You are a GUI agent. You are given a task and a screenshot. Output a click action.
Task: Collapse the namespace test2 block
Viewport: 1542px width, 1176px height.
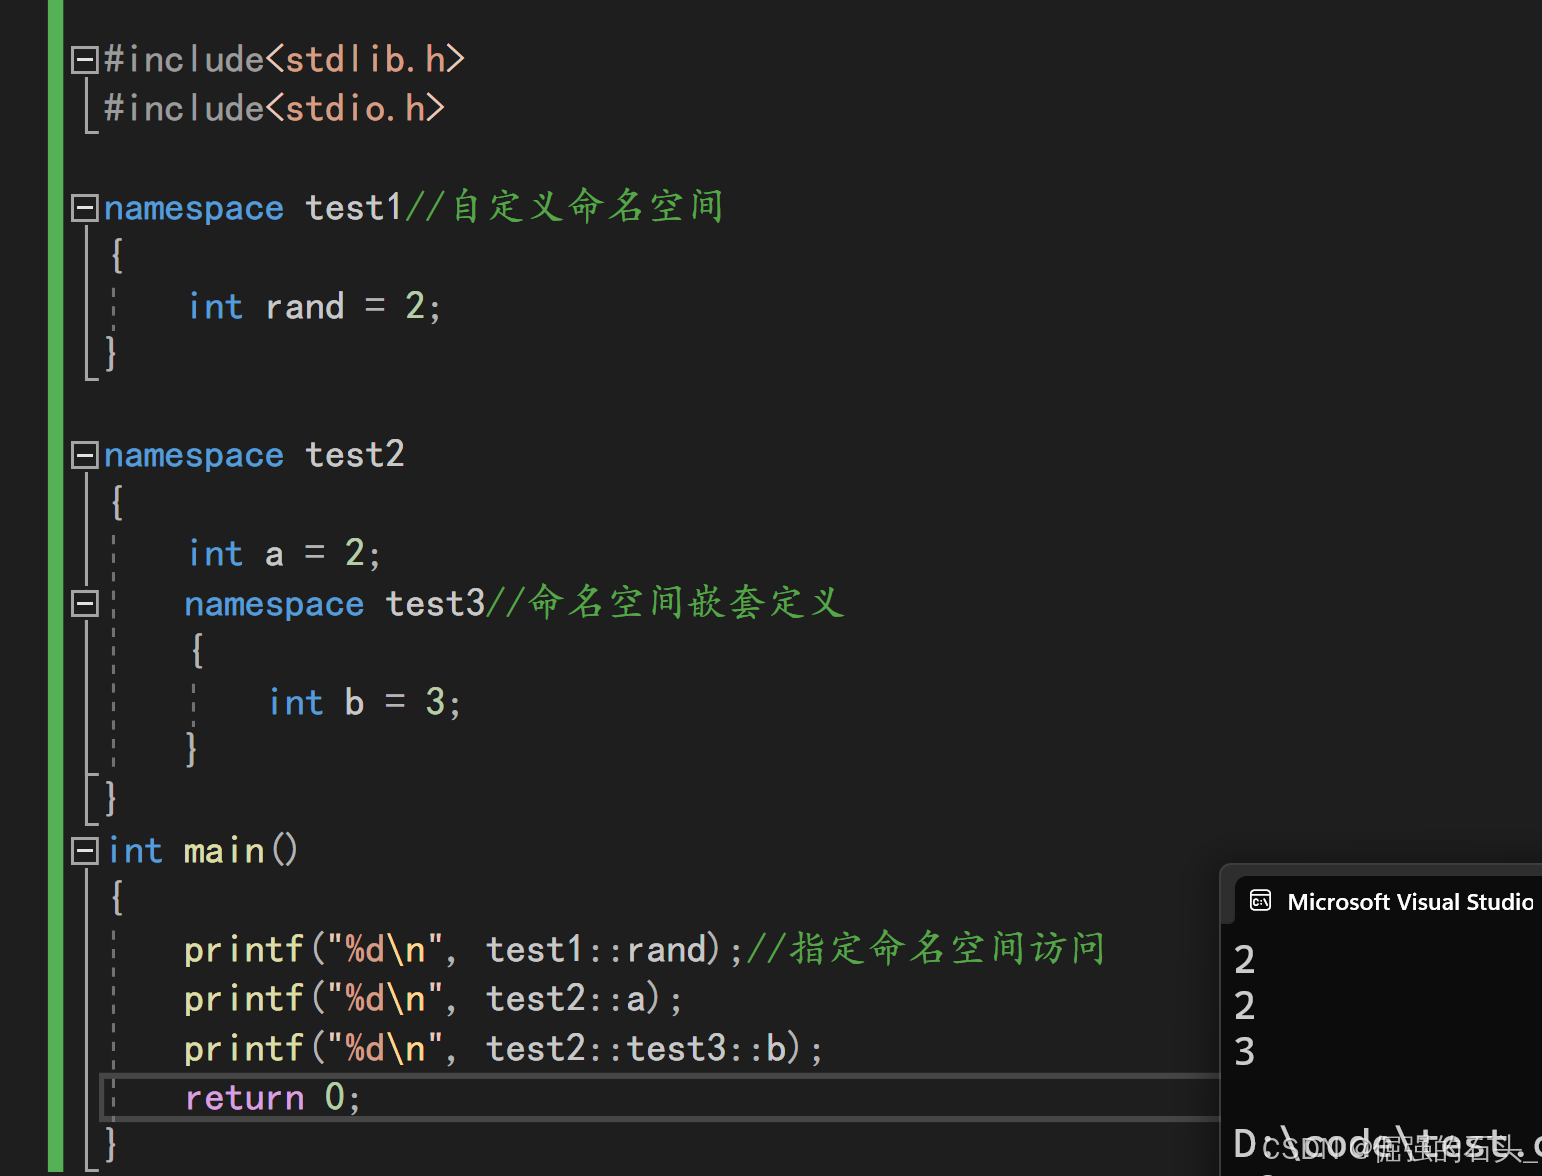point(84,455)
